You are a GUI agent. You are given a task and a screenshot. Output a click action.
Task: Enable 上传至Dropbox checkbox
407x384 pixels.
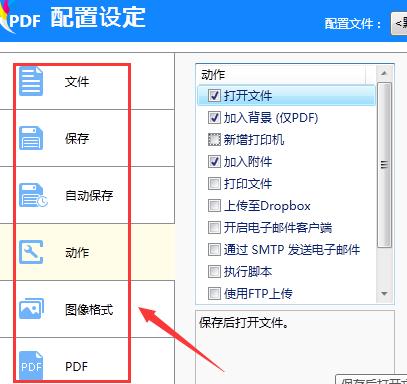pos(214,206)
